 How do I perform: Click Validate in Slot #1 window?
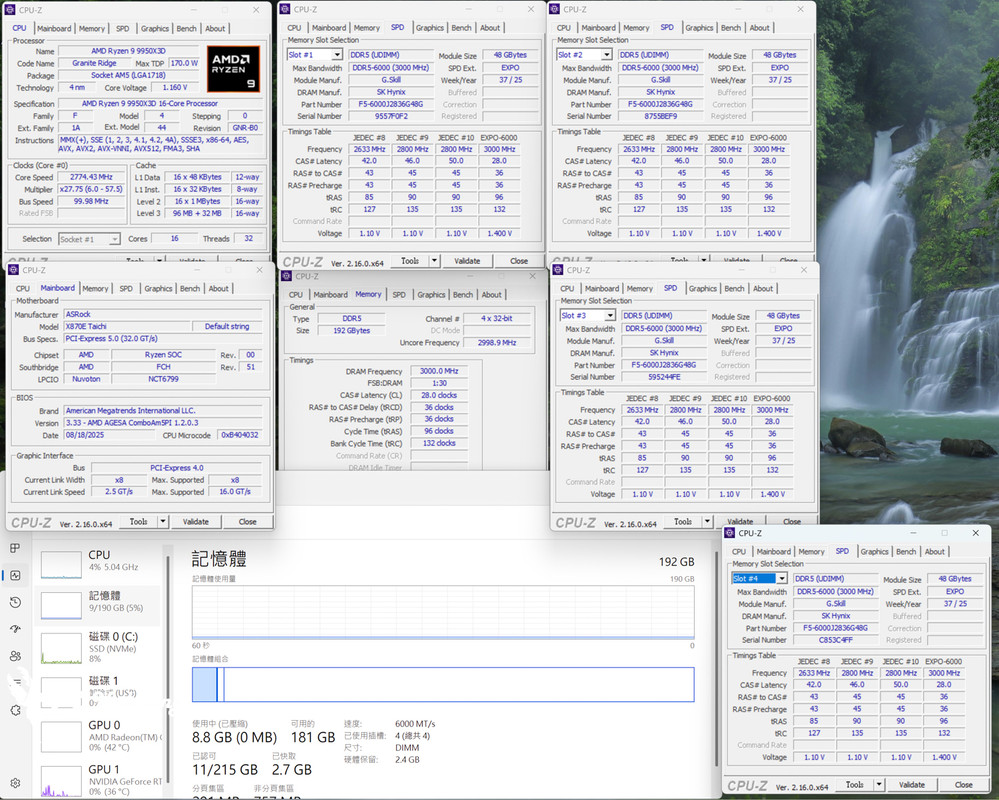point(467,261)
